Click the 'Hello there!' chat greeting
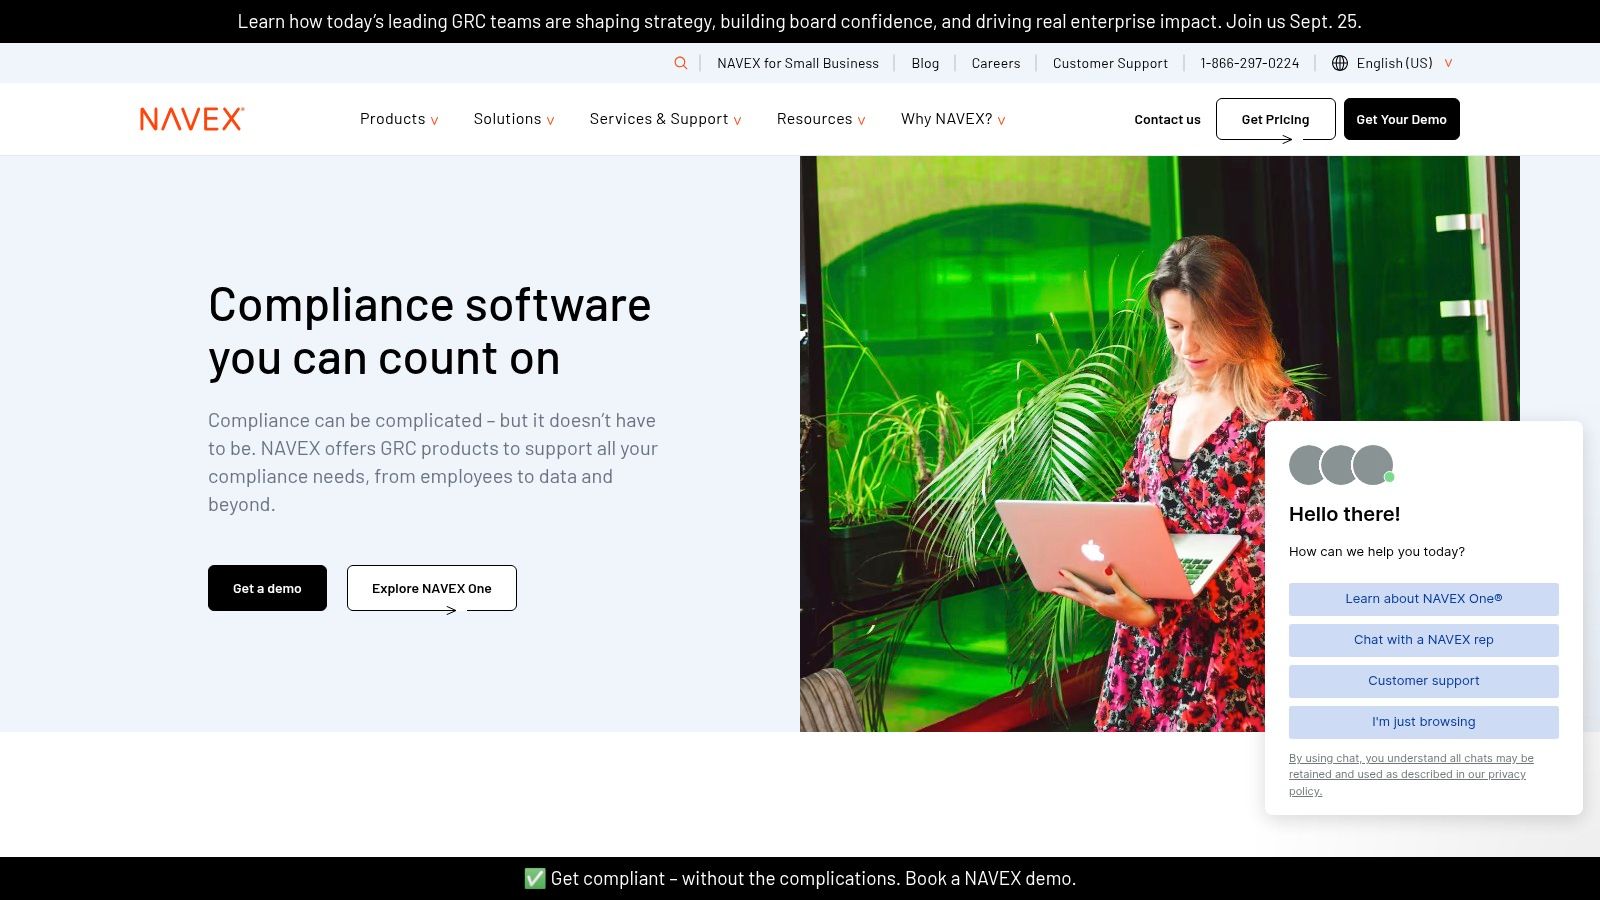The height and width of the screenshot is (900, 1600). [1344, 514]
